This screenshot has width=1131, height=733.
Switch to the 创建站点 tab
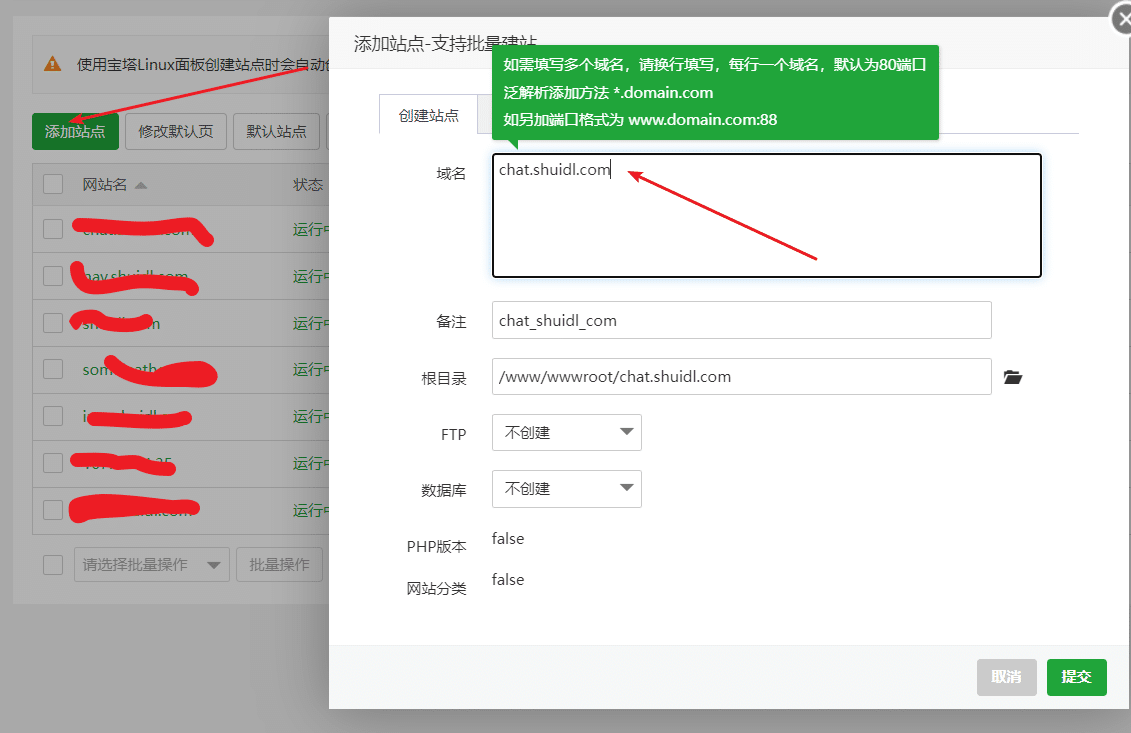tap(428, 114)
